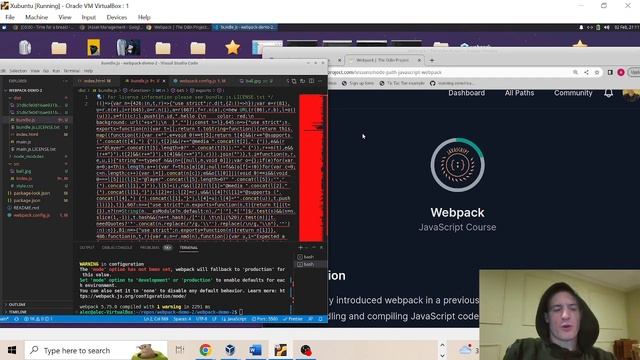Click the new terminal plus icon
640x360 pixels.
pyautogui.click(x=301, y=247)
